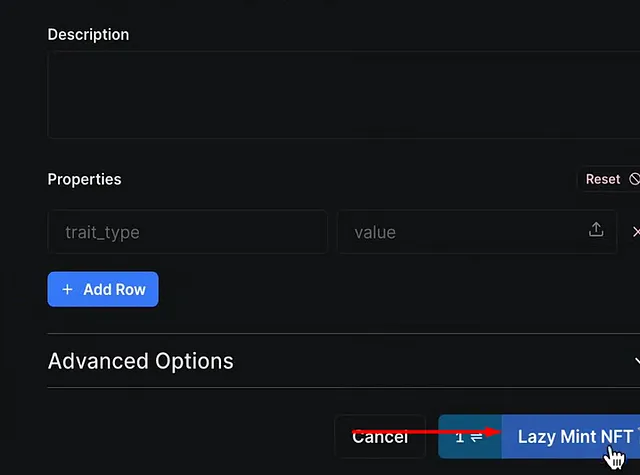Add a new property row
Screen dimensions: 640x475
pos(103,289)
